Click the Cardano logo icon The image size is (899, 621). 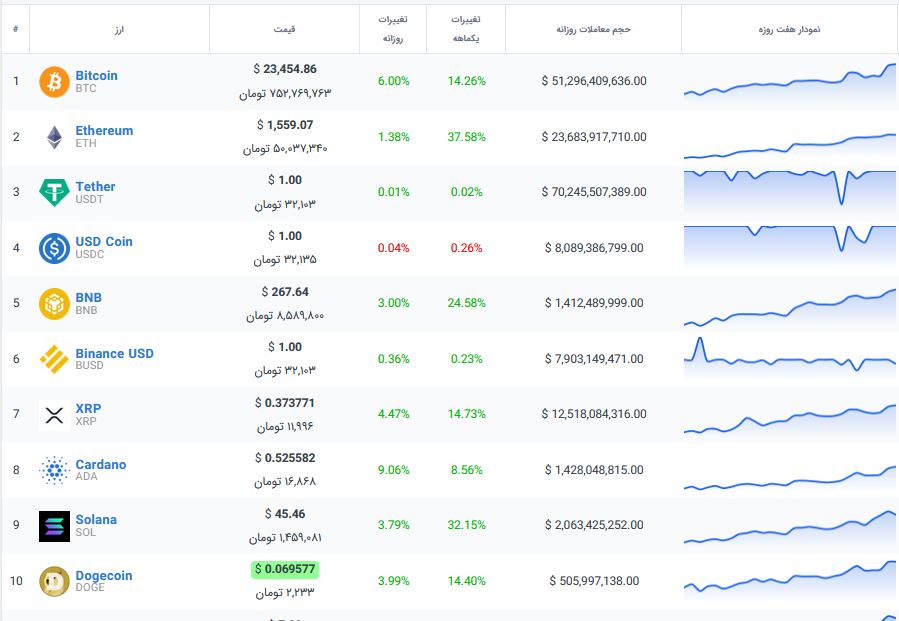point(54,470)
